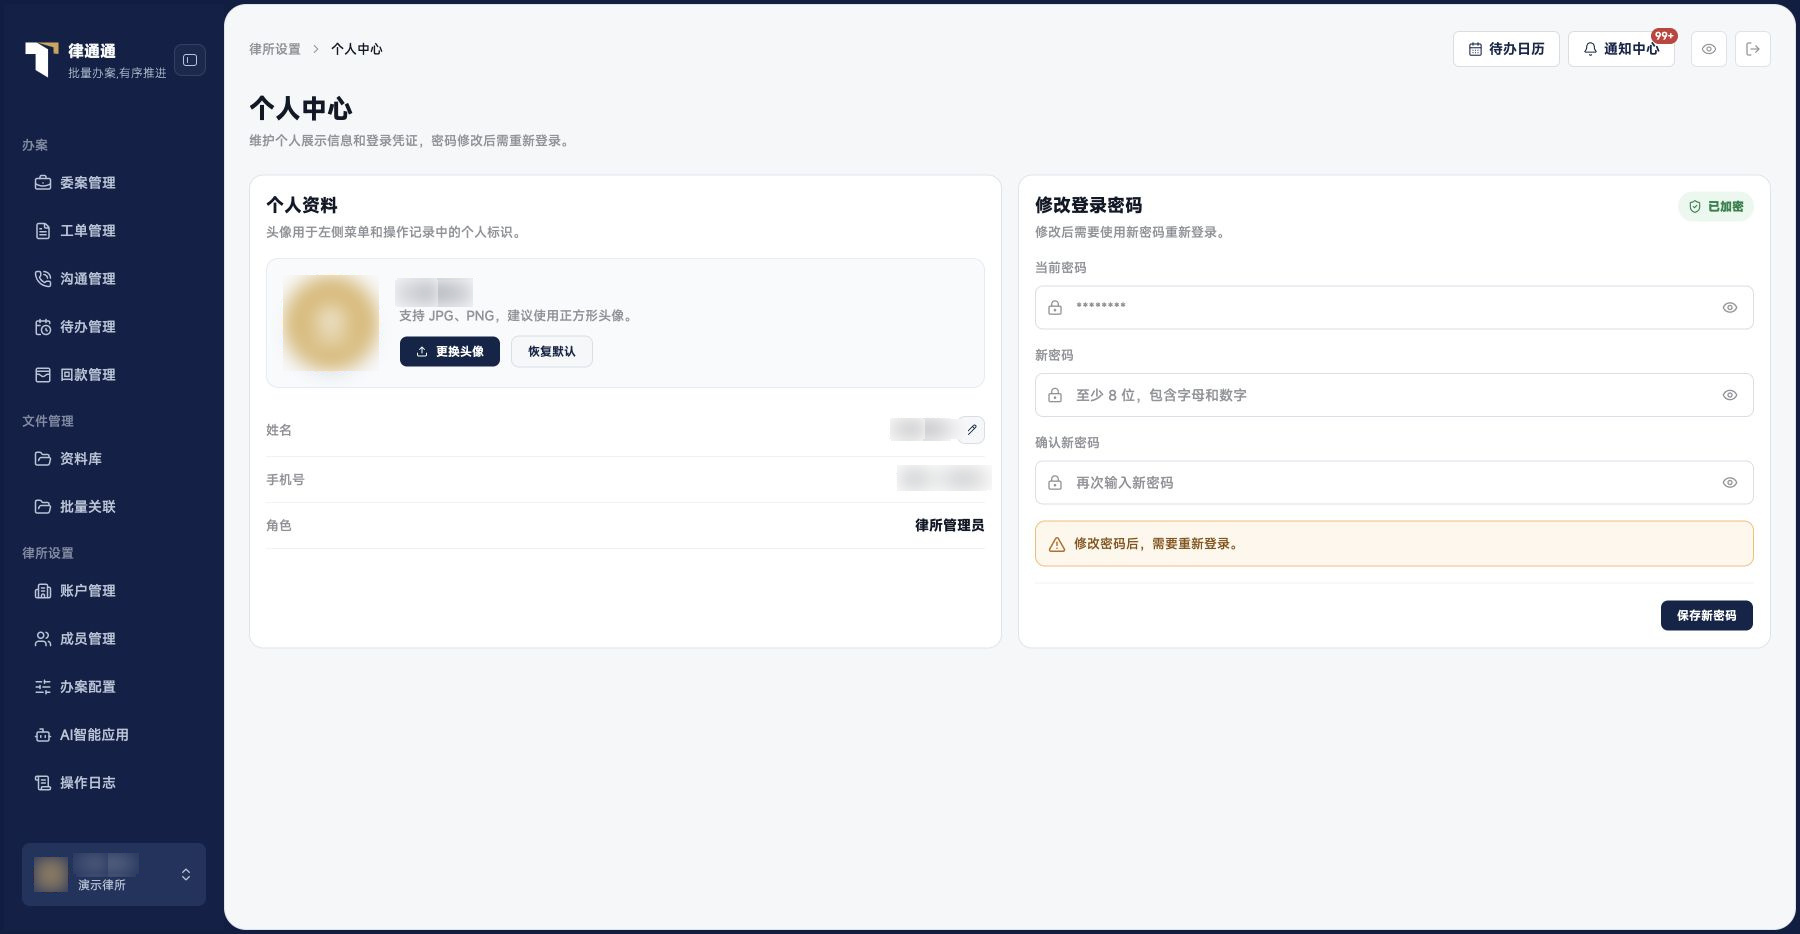The image size is (1800, 934).
Task: Click the lock icon in 确认新密码 field
Action: 1055,483
